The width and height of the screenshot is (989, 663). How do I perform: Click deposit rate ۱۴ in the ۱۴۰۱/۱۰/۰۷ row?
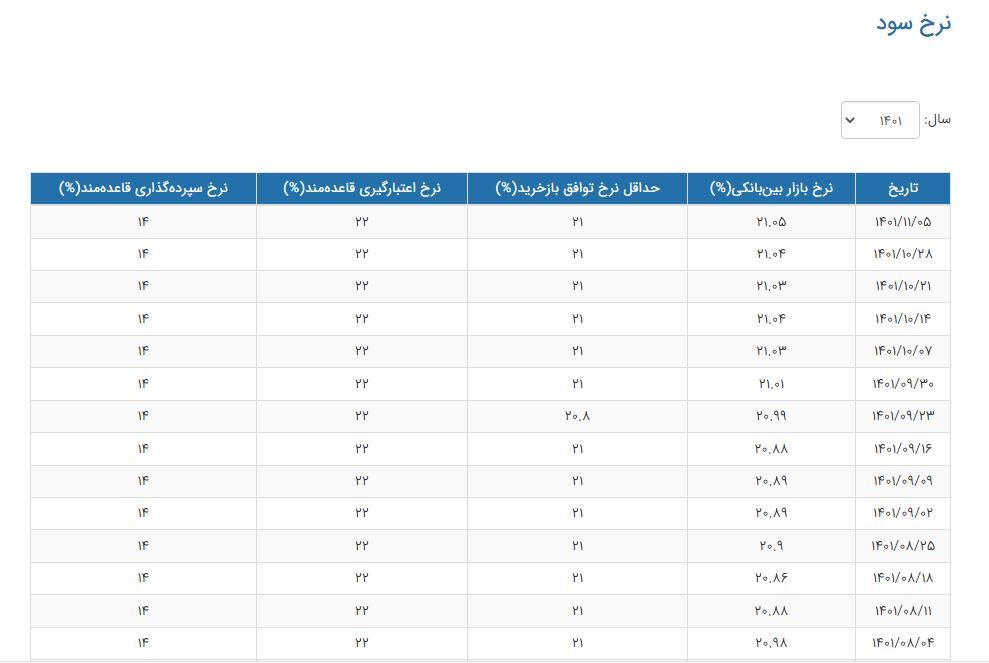coord(143,351)
